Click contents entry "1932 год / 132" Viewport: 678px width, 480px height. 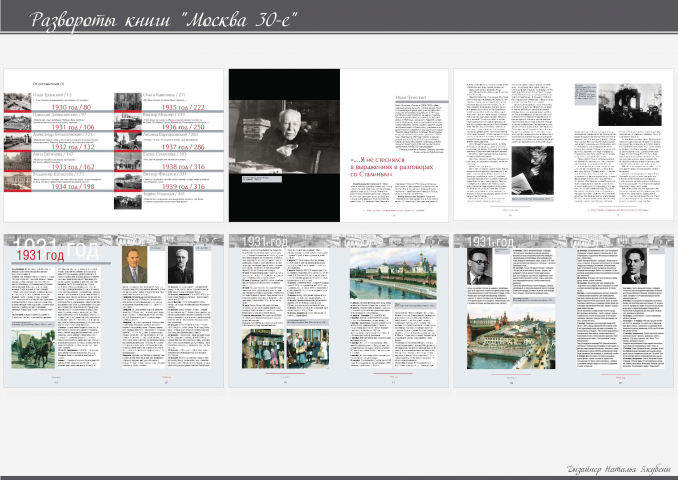(73, 147)
